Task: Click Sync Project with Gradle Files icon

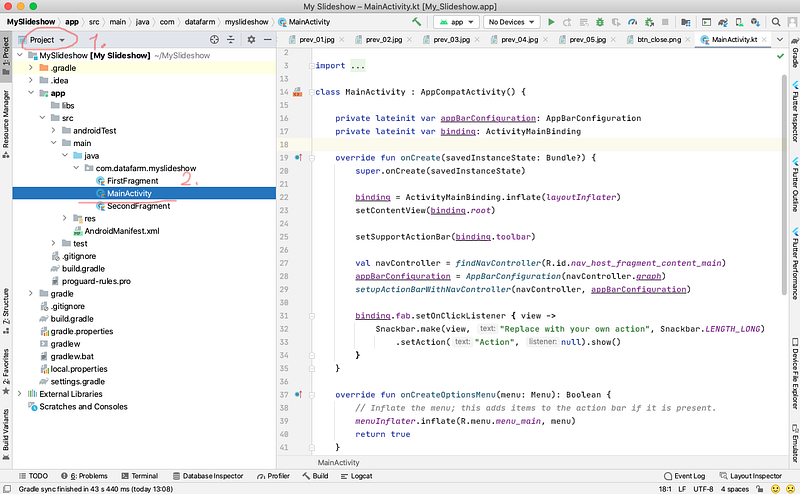Action: click(x=722, y=22)
